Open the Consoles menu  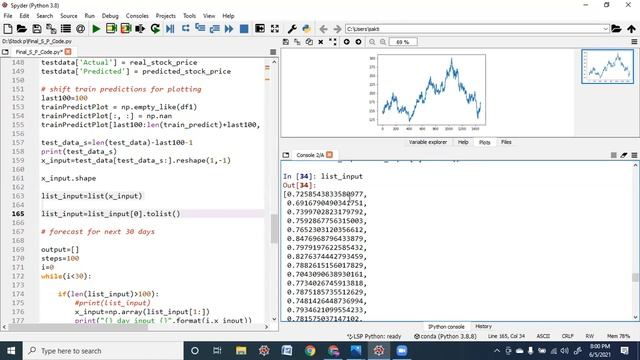coord(137,16)
